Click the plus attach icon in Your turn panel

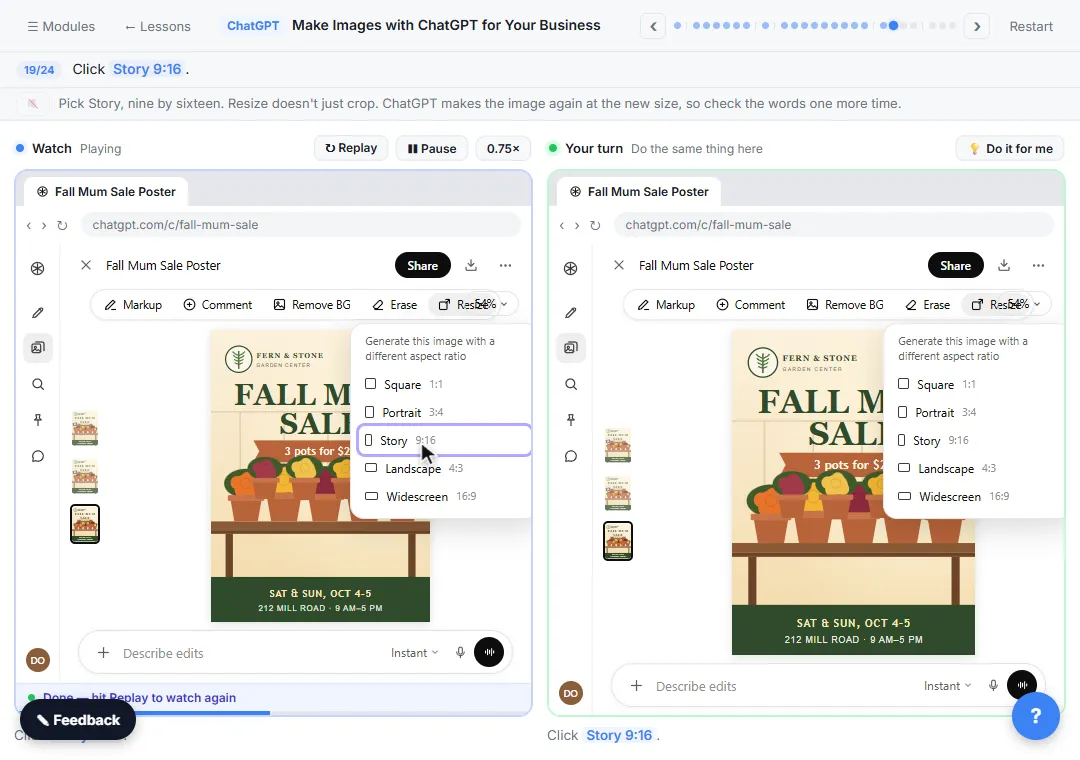636,686
